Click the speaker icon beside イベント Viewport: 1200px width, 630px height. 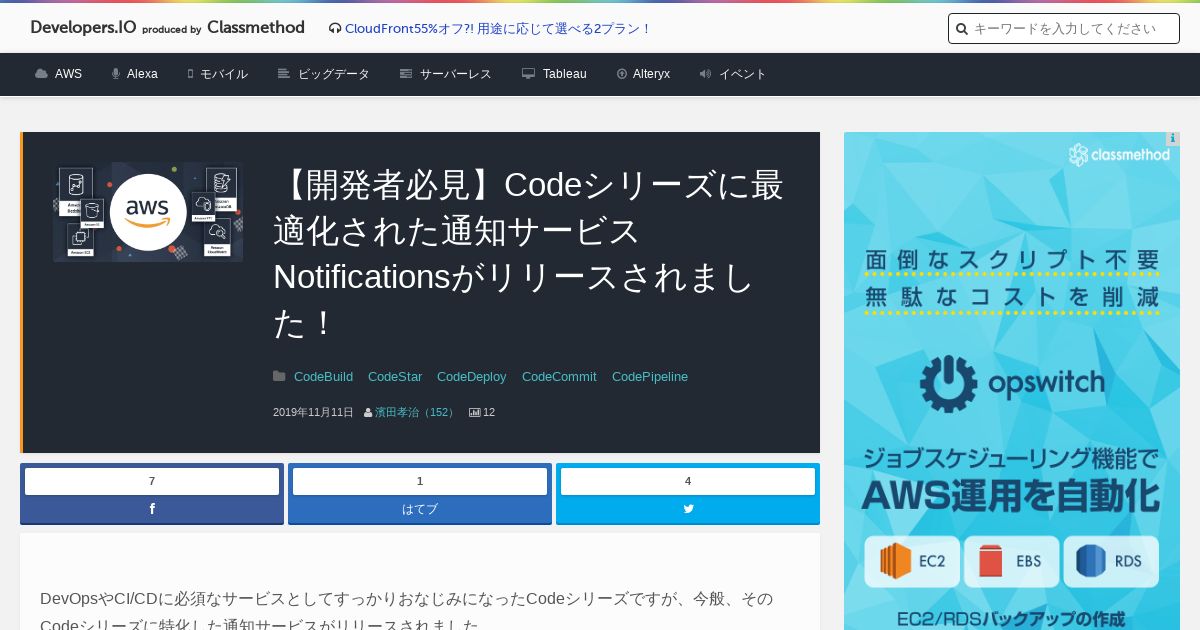click(x=705, y=74)
